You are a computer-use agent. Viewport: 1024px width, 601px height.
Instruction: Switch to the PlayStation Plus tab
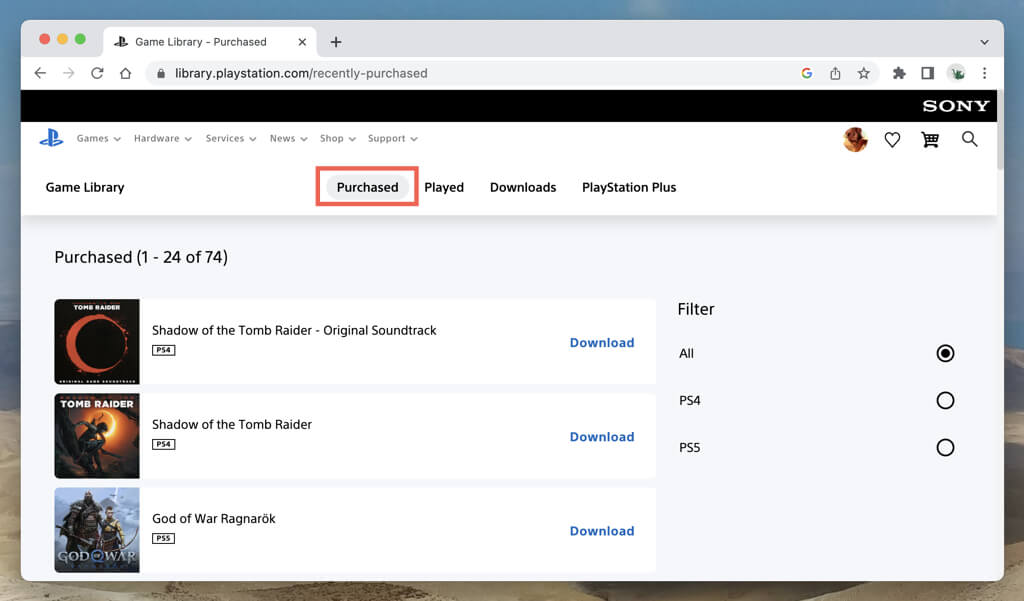(x=628, y=187)
